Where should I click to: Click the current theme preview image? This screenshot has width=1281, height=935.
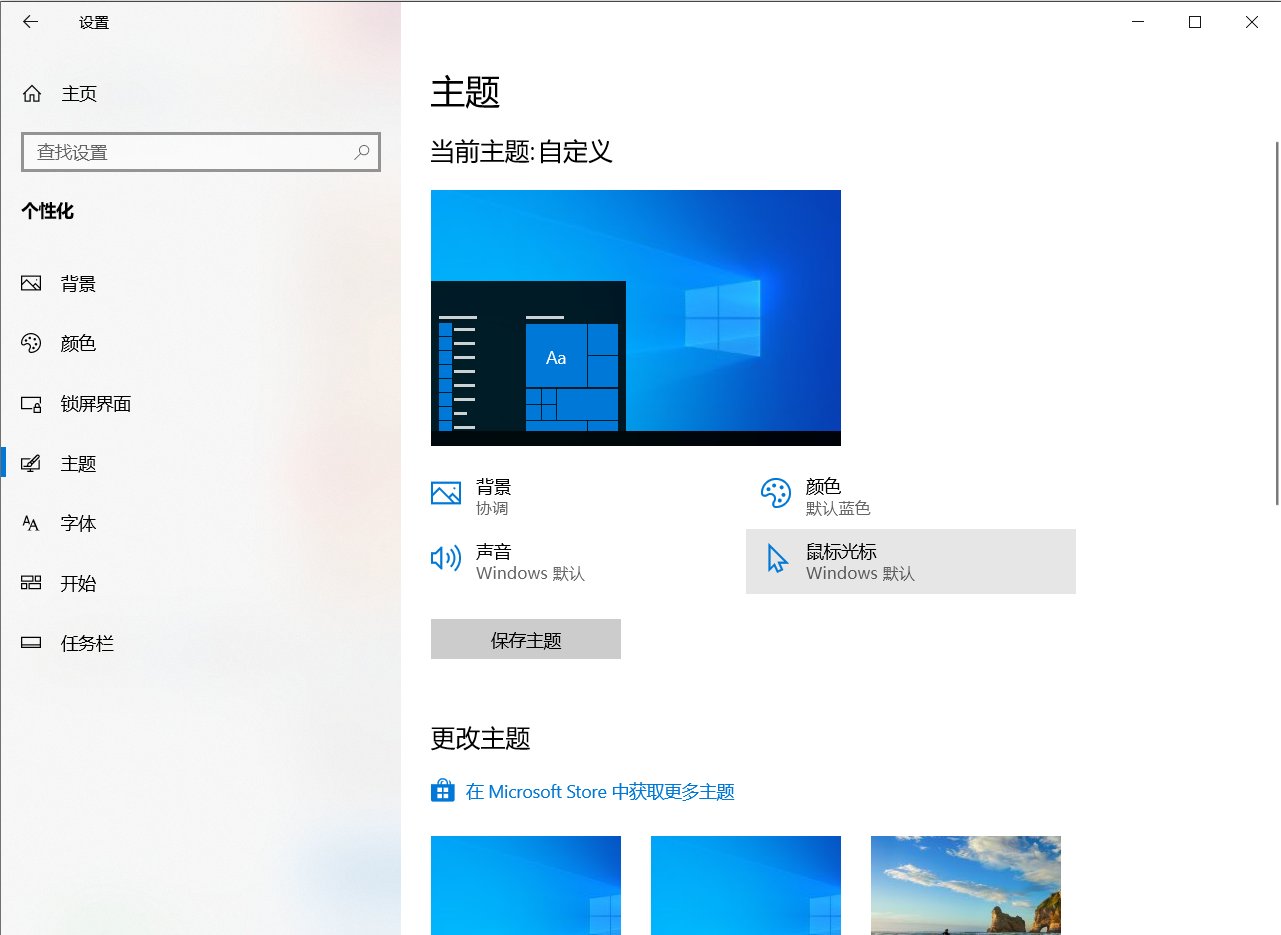[x=635, y=317]
